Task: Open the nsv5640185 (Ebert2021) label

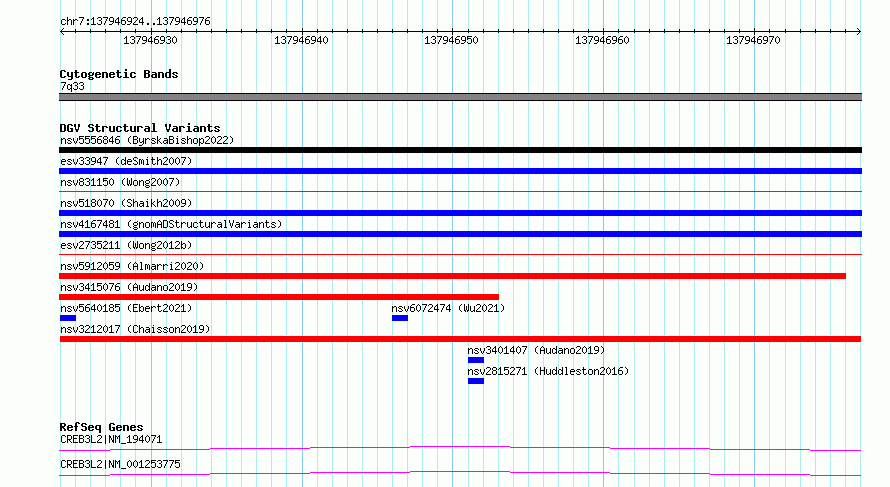Action: (x=126, y=308)
